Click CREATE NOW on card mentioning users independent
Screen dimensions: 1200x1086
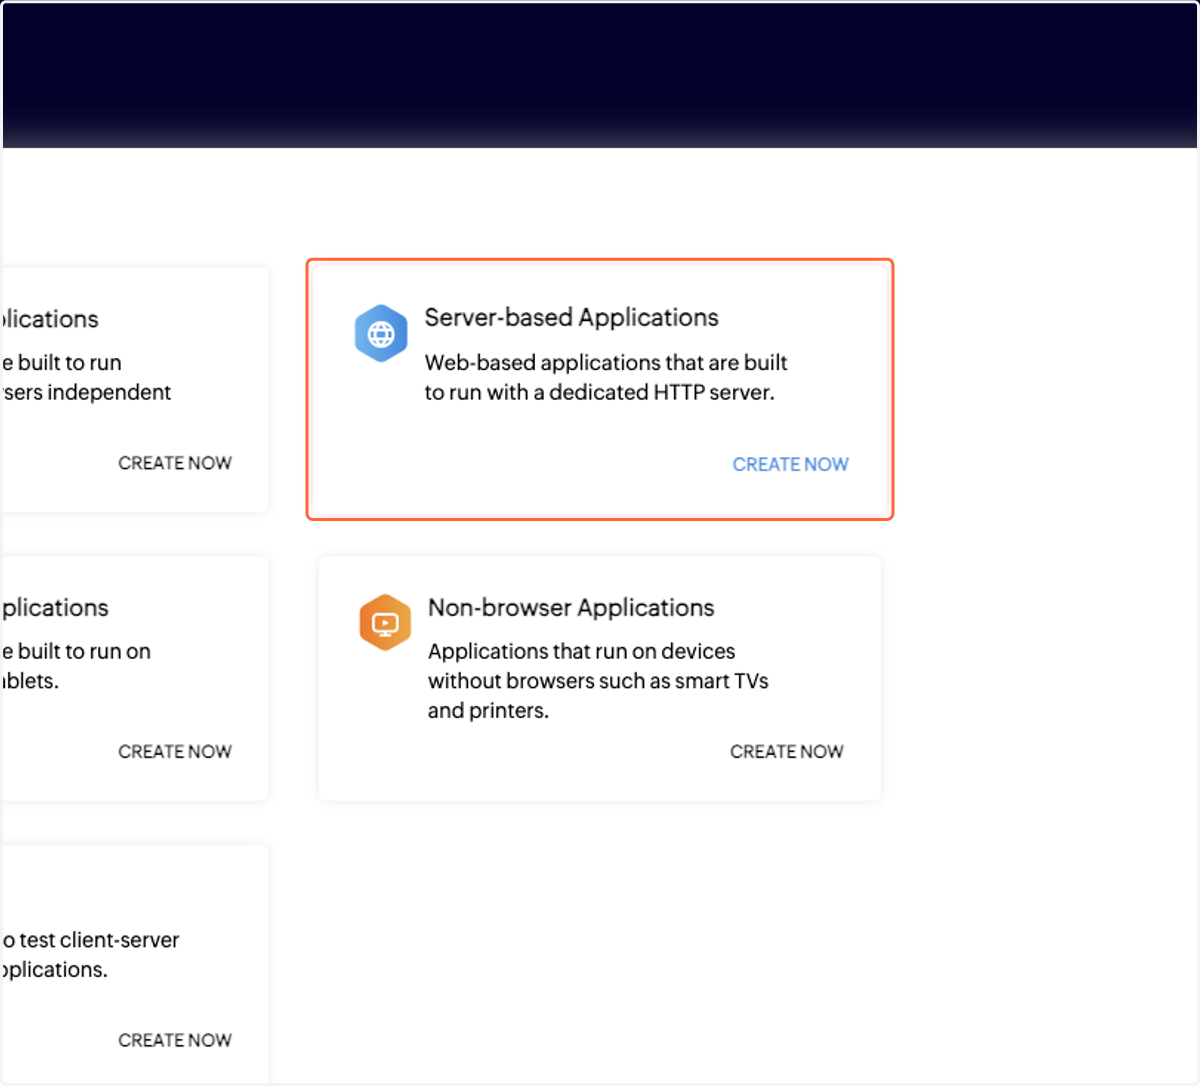[175, 463]
